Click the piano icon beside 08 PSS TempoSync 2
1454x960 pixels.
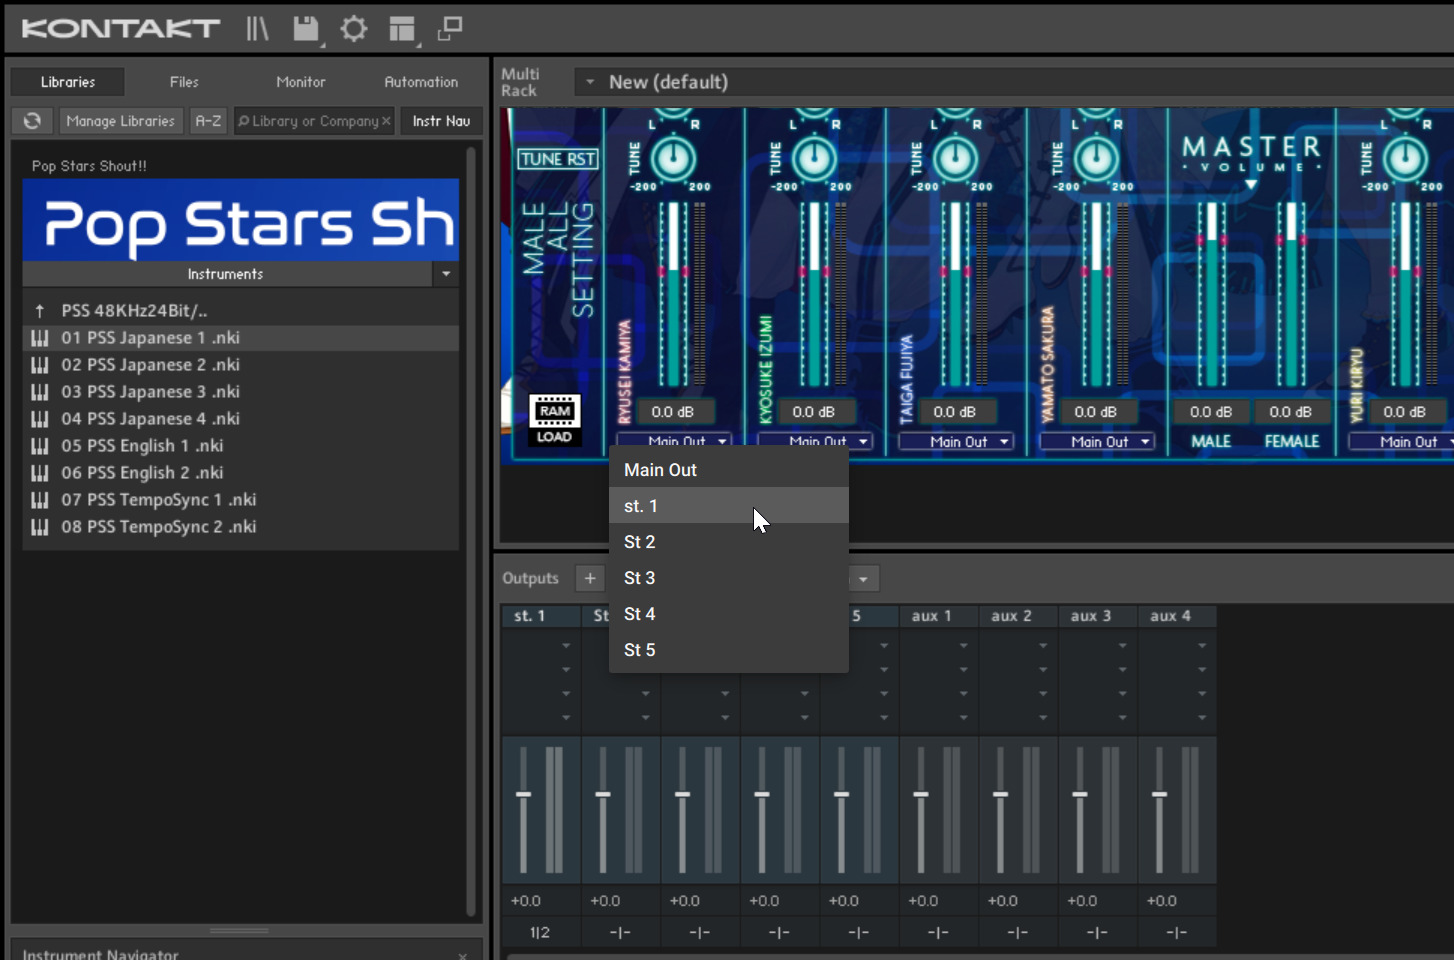(40, 527)
